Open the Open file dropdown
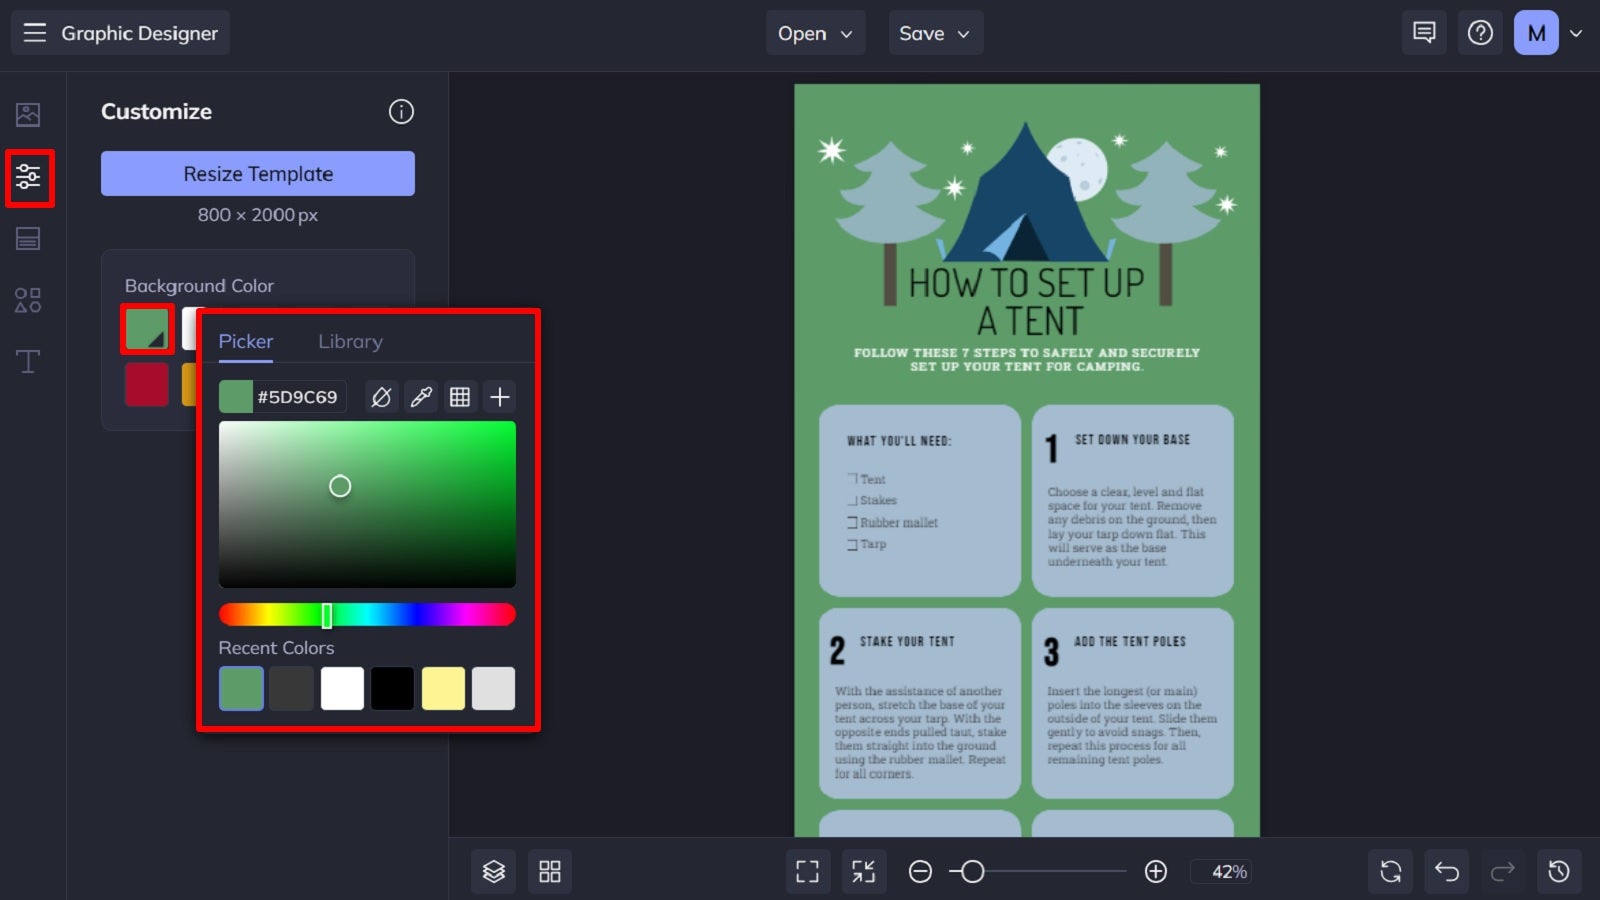1600x900 pixels. click(815, 32)
